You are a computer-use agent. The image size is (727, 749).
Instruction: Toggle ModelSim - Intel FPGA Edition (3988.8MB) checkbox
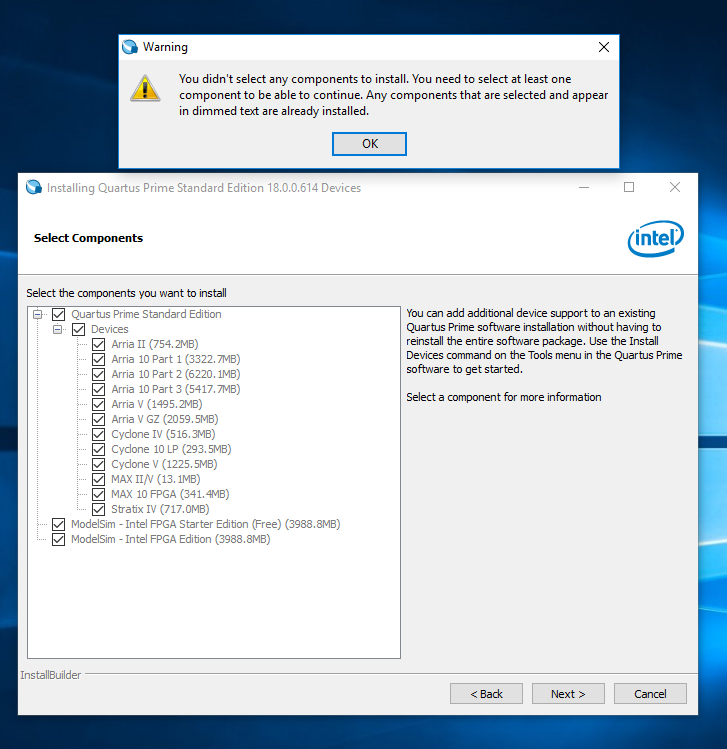[58, 539]
